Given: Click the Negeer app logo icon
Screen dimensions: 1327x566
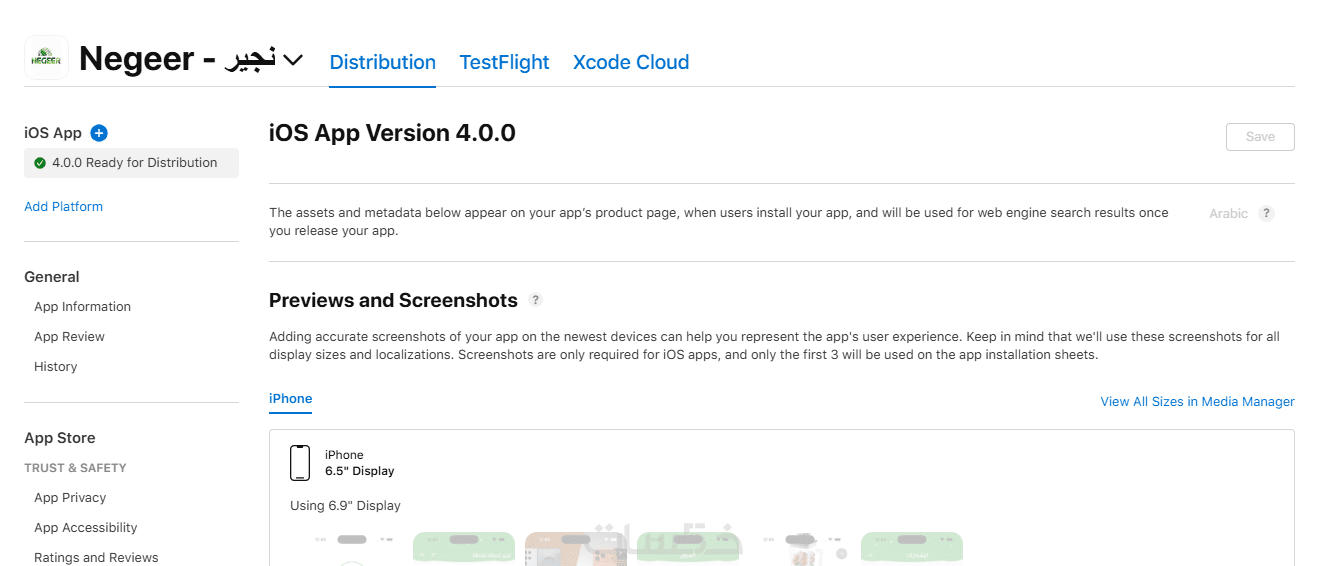Looking at the screenshot, I should point(46,58).
